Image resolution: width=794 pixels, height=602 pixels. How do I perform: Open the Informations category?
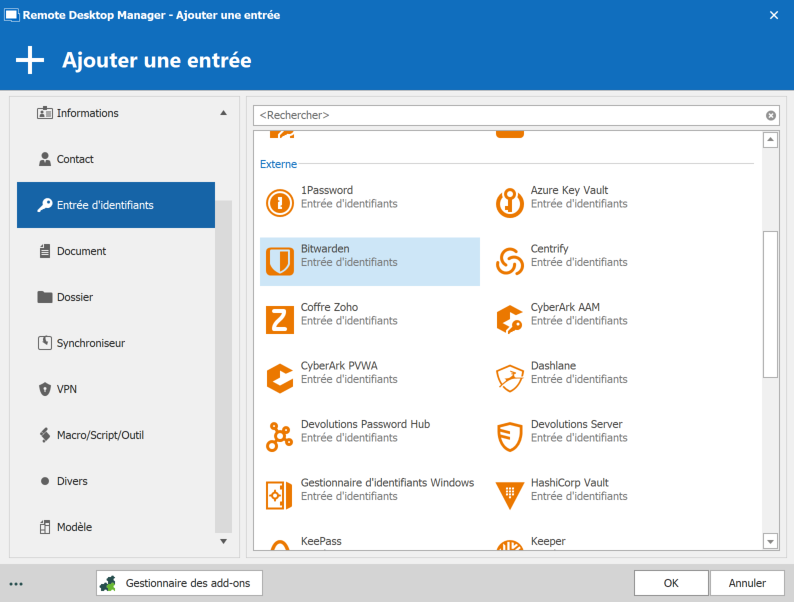click(116, 113)
